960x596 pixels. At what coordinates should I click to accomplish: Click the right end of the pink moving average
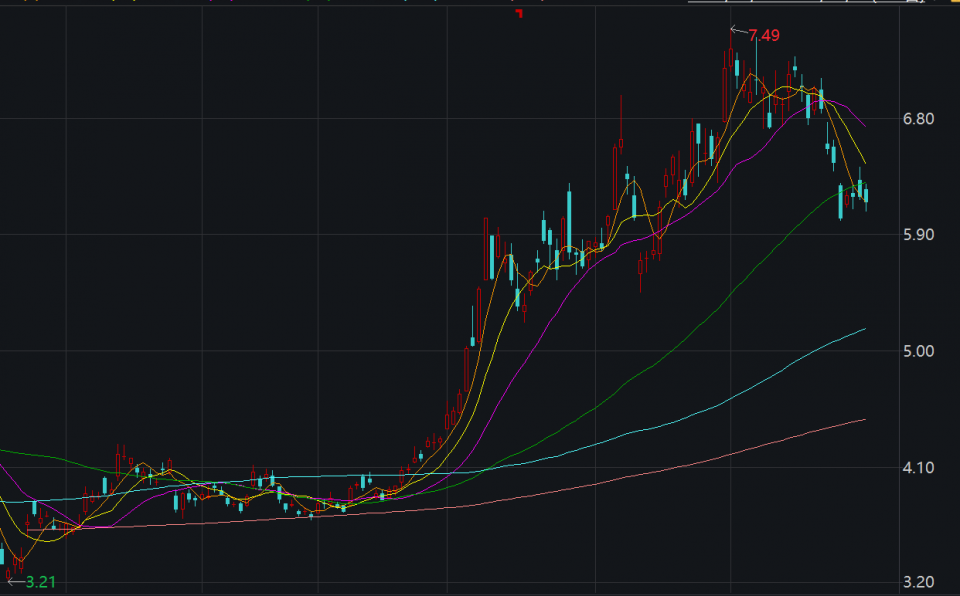click(864, 420)
